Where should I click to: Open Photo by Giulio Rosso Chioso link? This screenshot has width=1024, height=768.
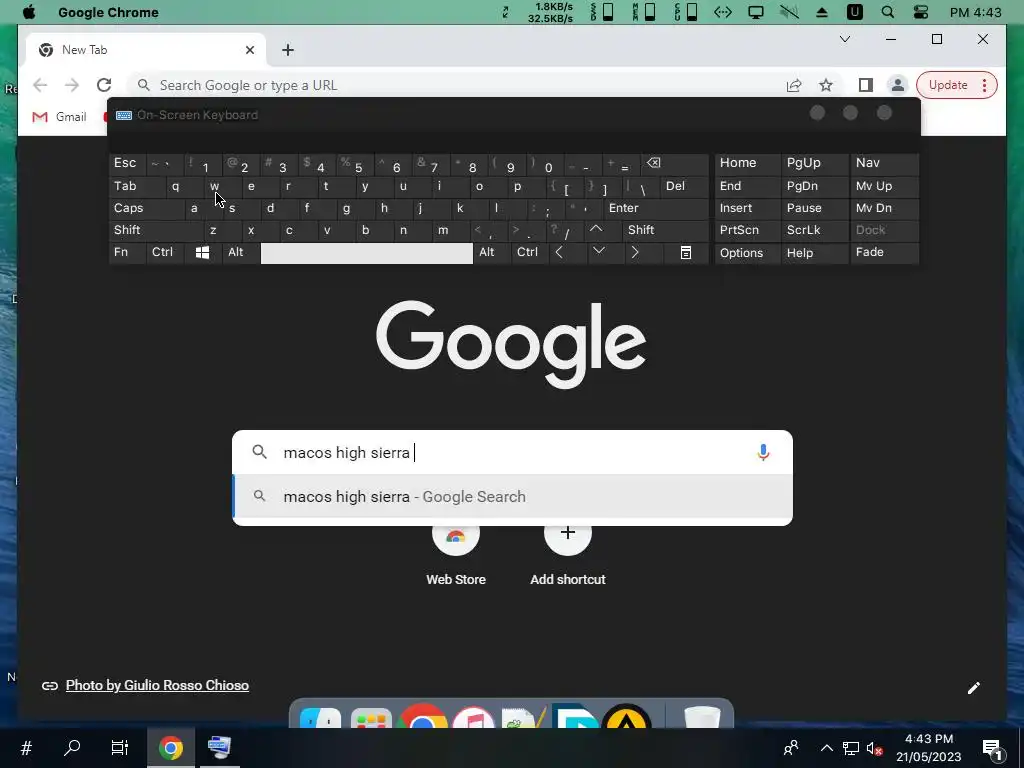157,685
